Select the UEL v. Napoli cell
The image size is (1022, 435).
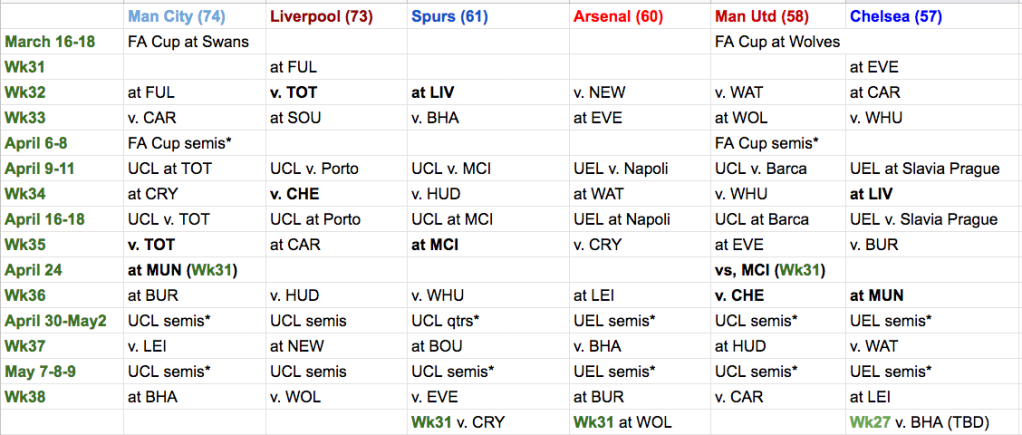(640, 169)
